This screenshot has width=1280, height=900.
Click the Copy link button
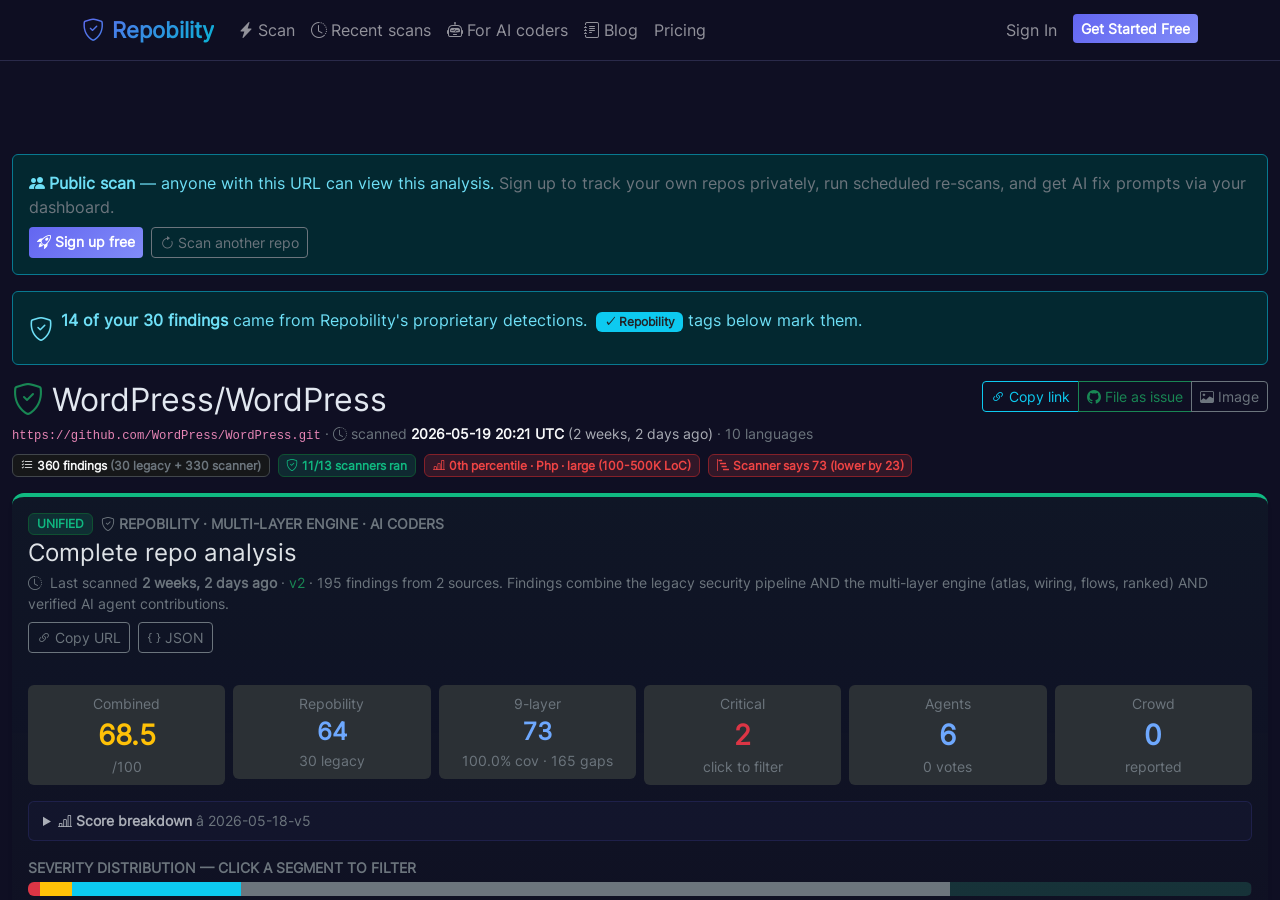pos(1030,396)
